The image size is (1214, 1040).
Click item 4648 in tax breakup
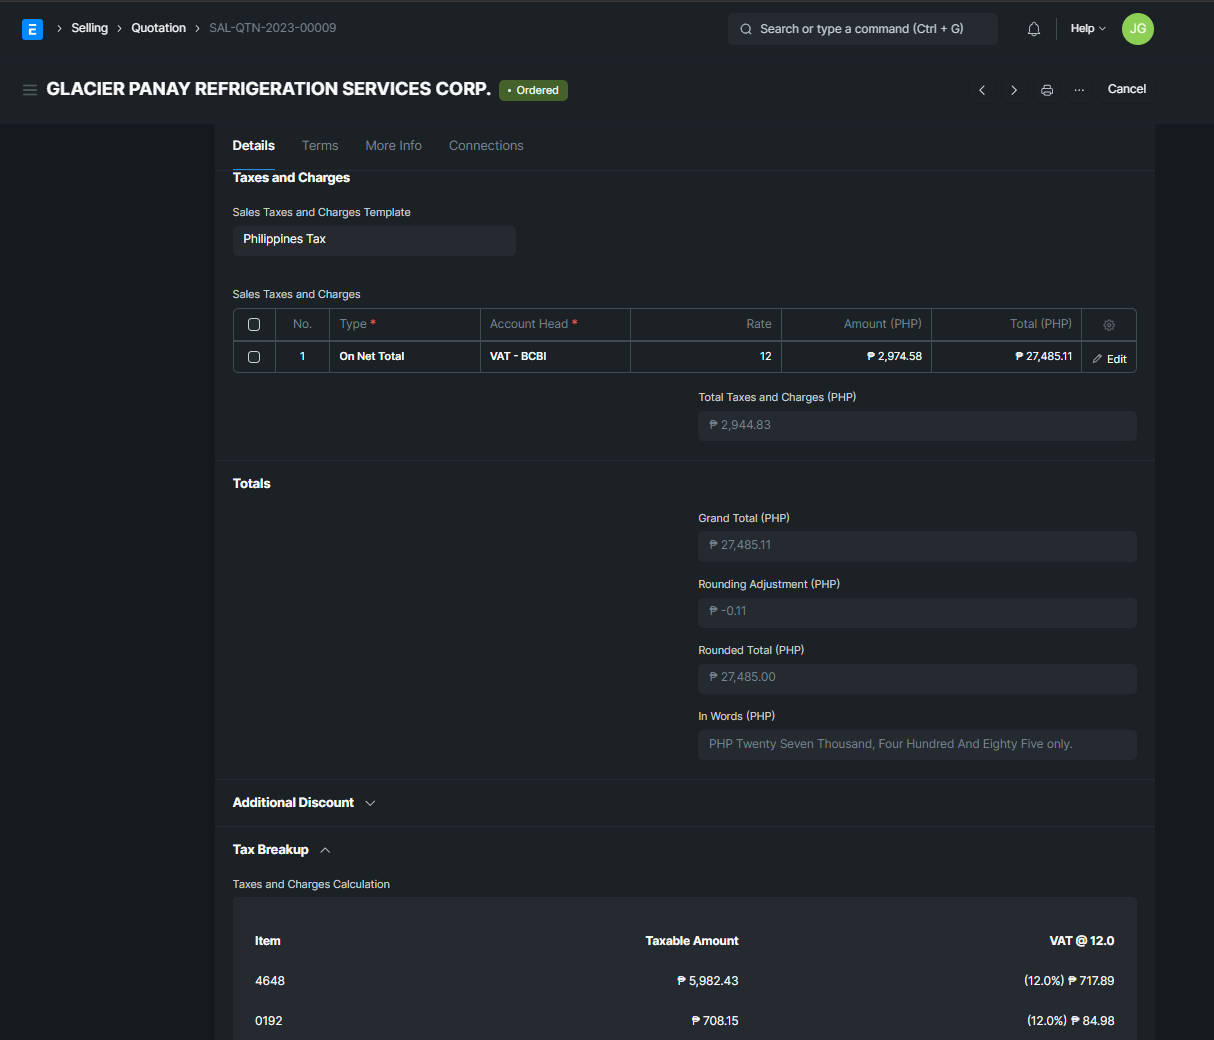(x=270, y=981)
